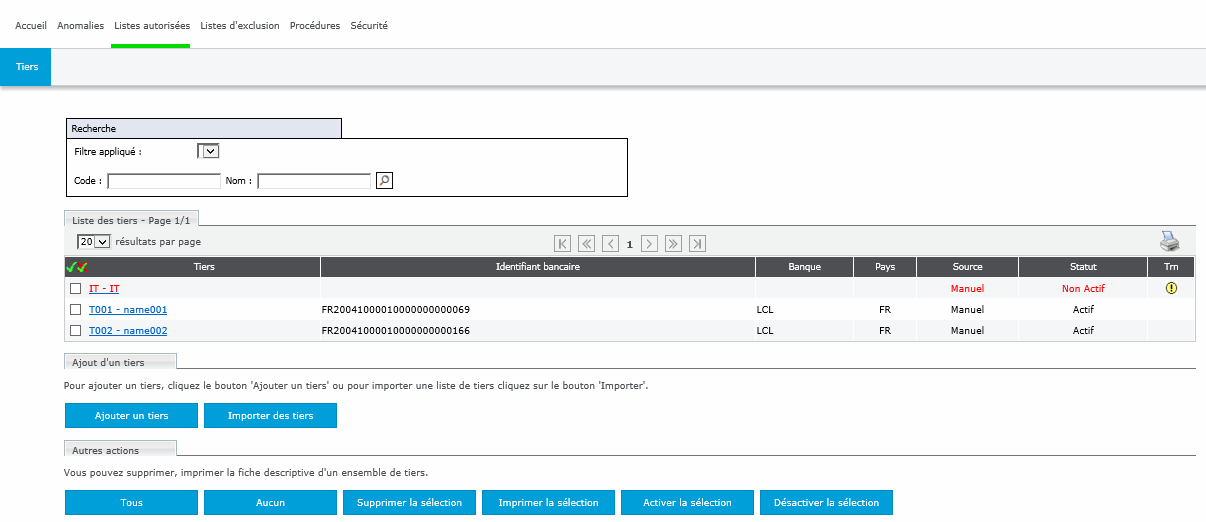Jump forward several pages with double-right arrow
The width and height of the screenshot is (1206, 522).
[673, 243]
